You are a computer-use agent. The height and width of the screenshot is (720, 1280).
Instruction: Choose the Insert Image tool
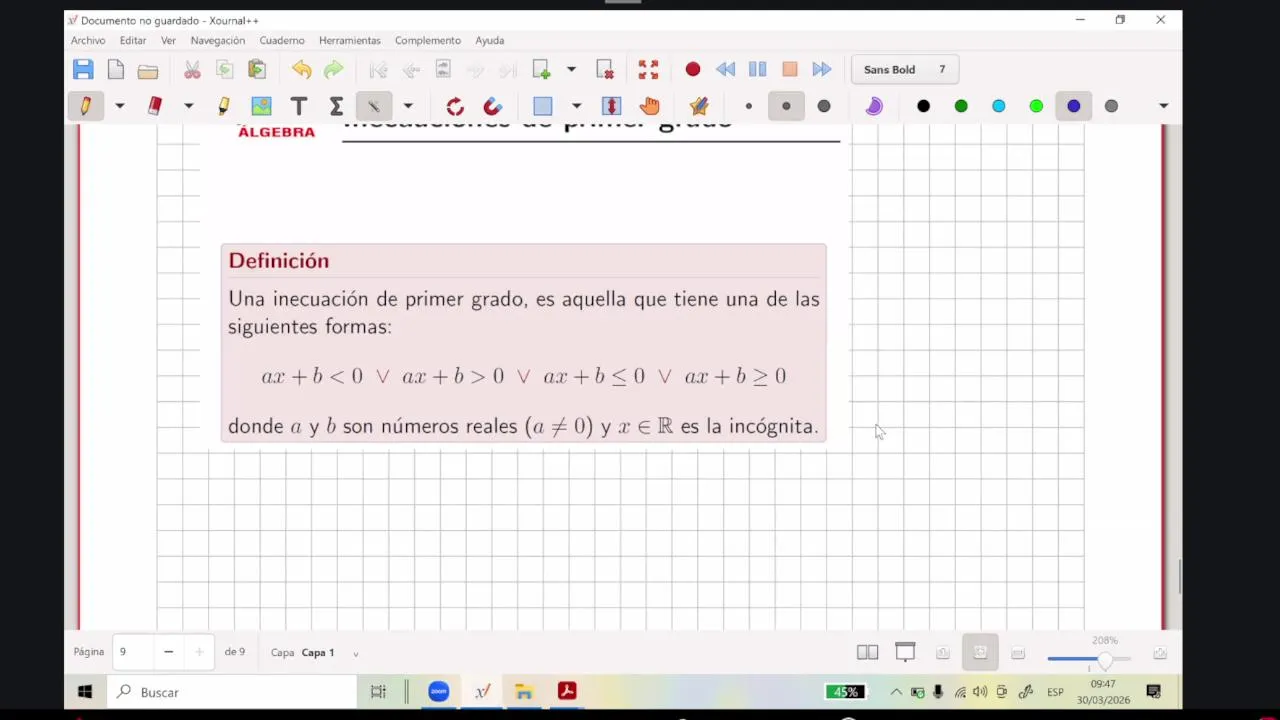[261, 106]
